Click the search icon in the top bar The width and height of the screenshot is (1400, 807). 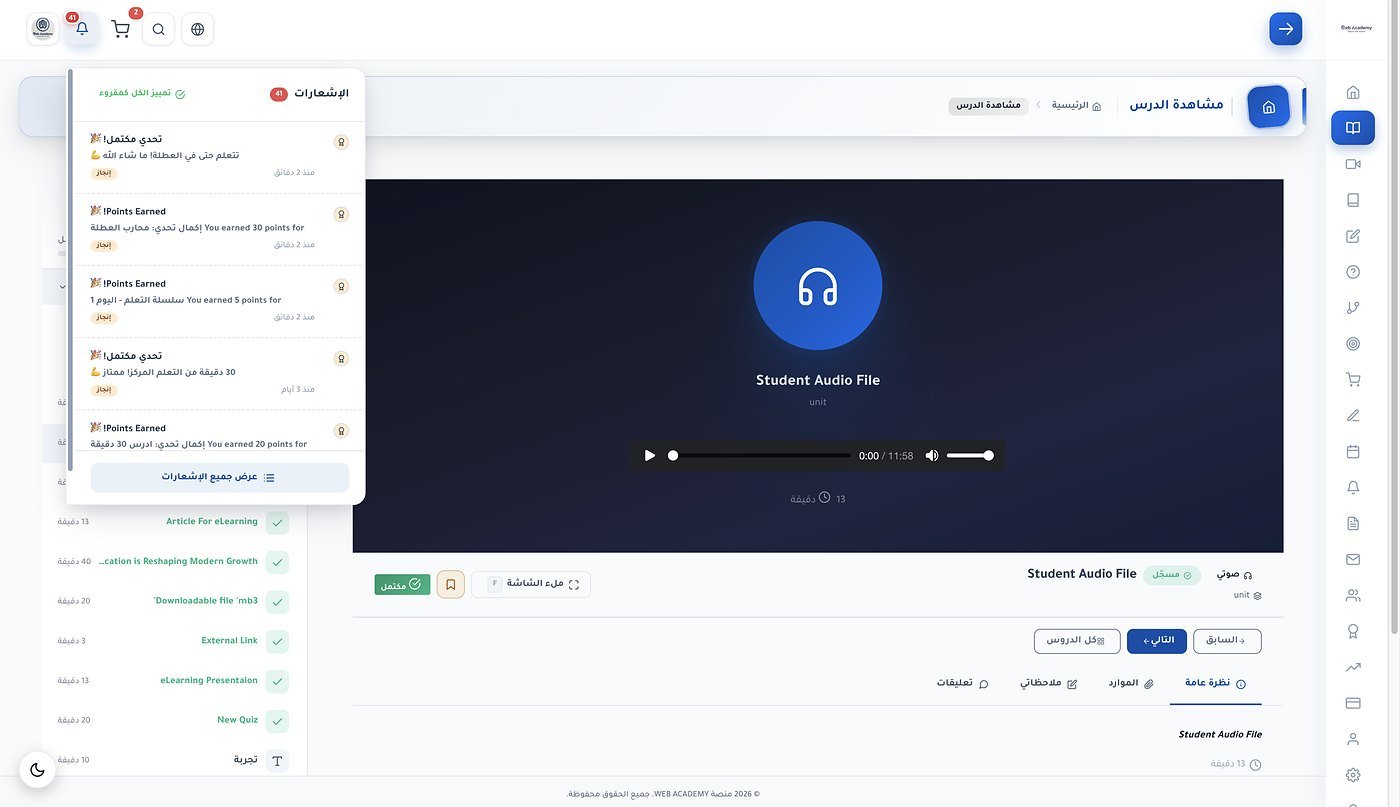pos(158,29)
